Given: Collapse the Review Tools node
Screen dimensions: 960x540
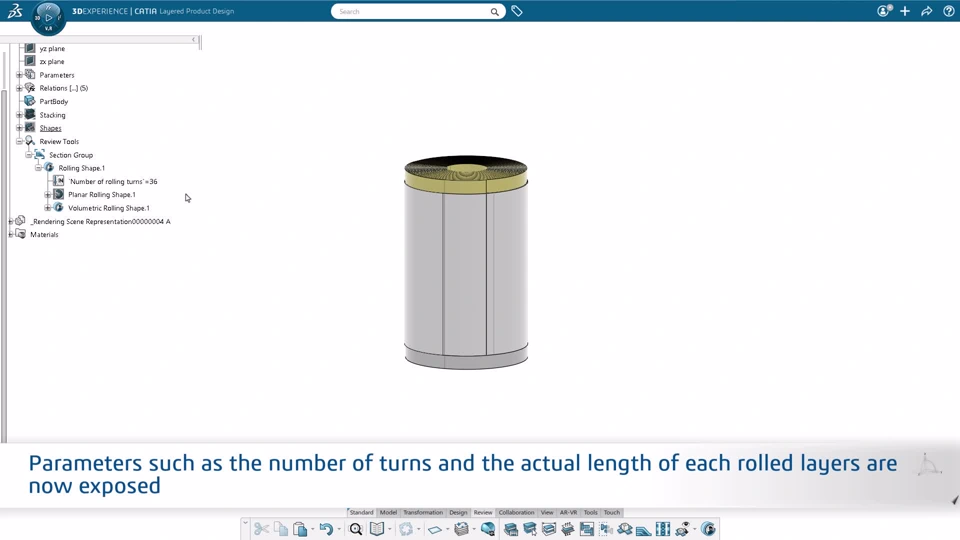Looking at the screenshot, I should 20,141.
